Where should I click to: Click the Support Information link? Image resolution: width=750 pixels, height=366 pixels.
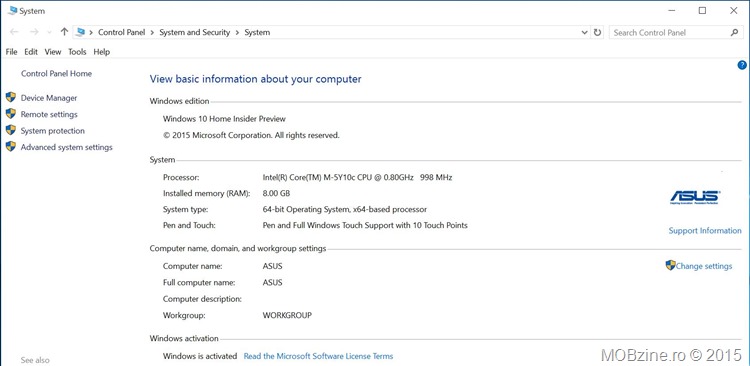click(705, 231)
